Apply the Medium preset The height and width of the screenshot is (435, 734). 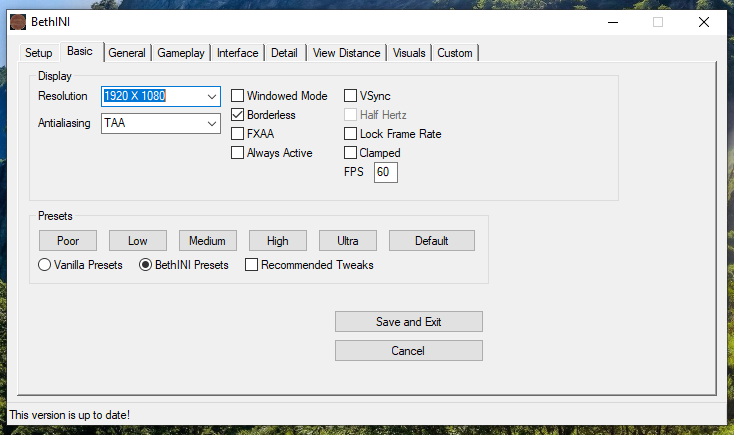click(208, 240)
